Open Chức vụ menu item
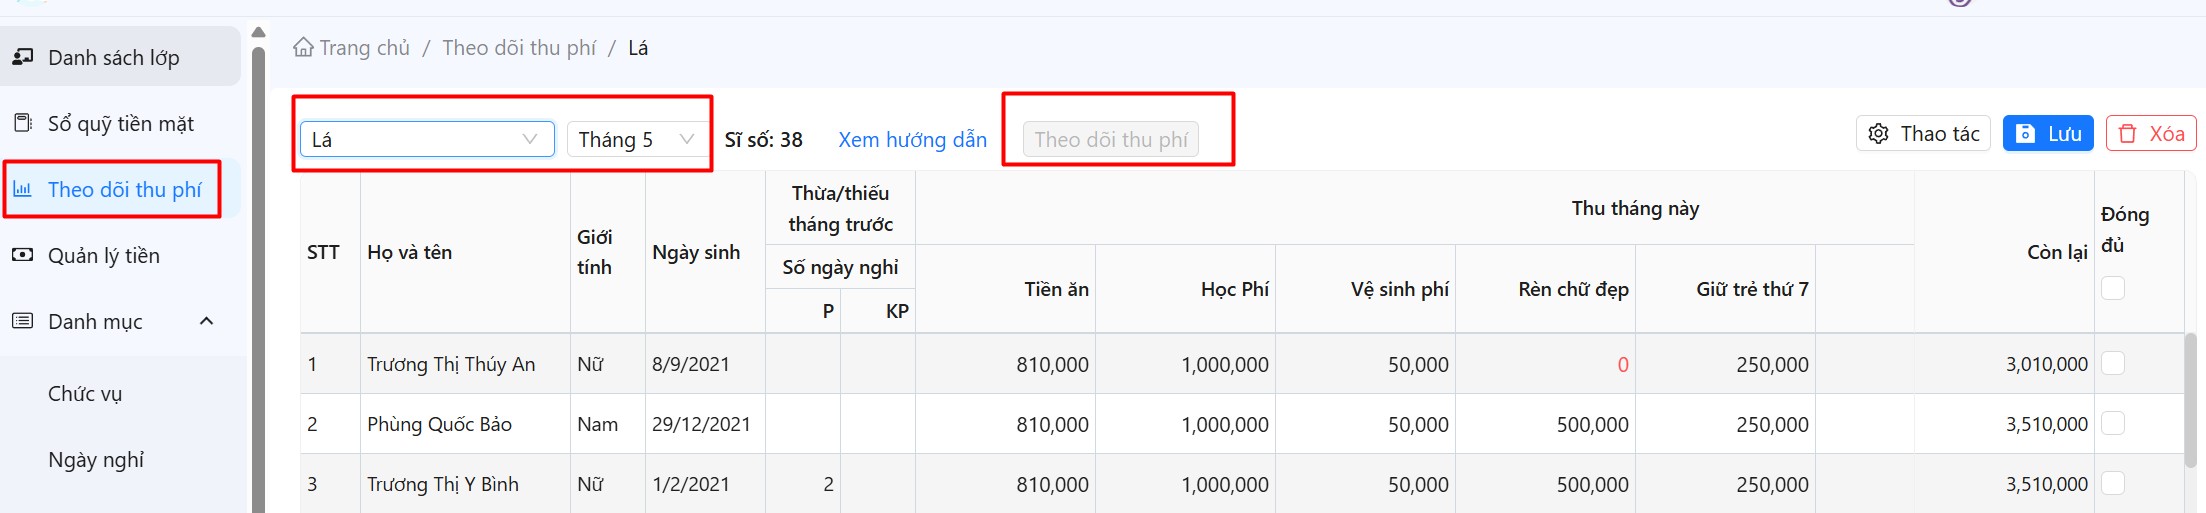Image resolution: width=2206 pixels, height=513 pixels. coord(85,393)
